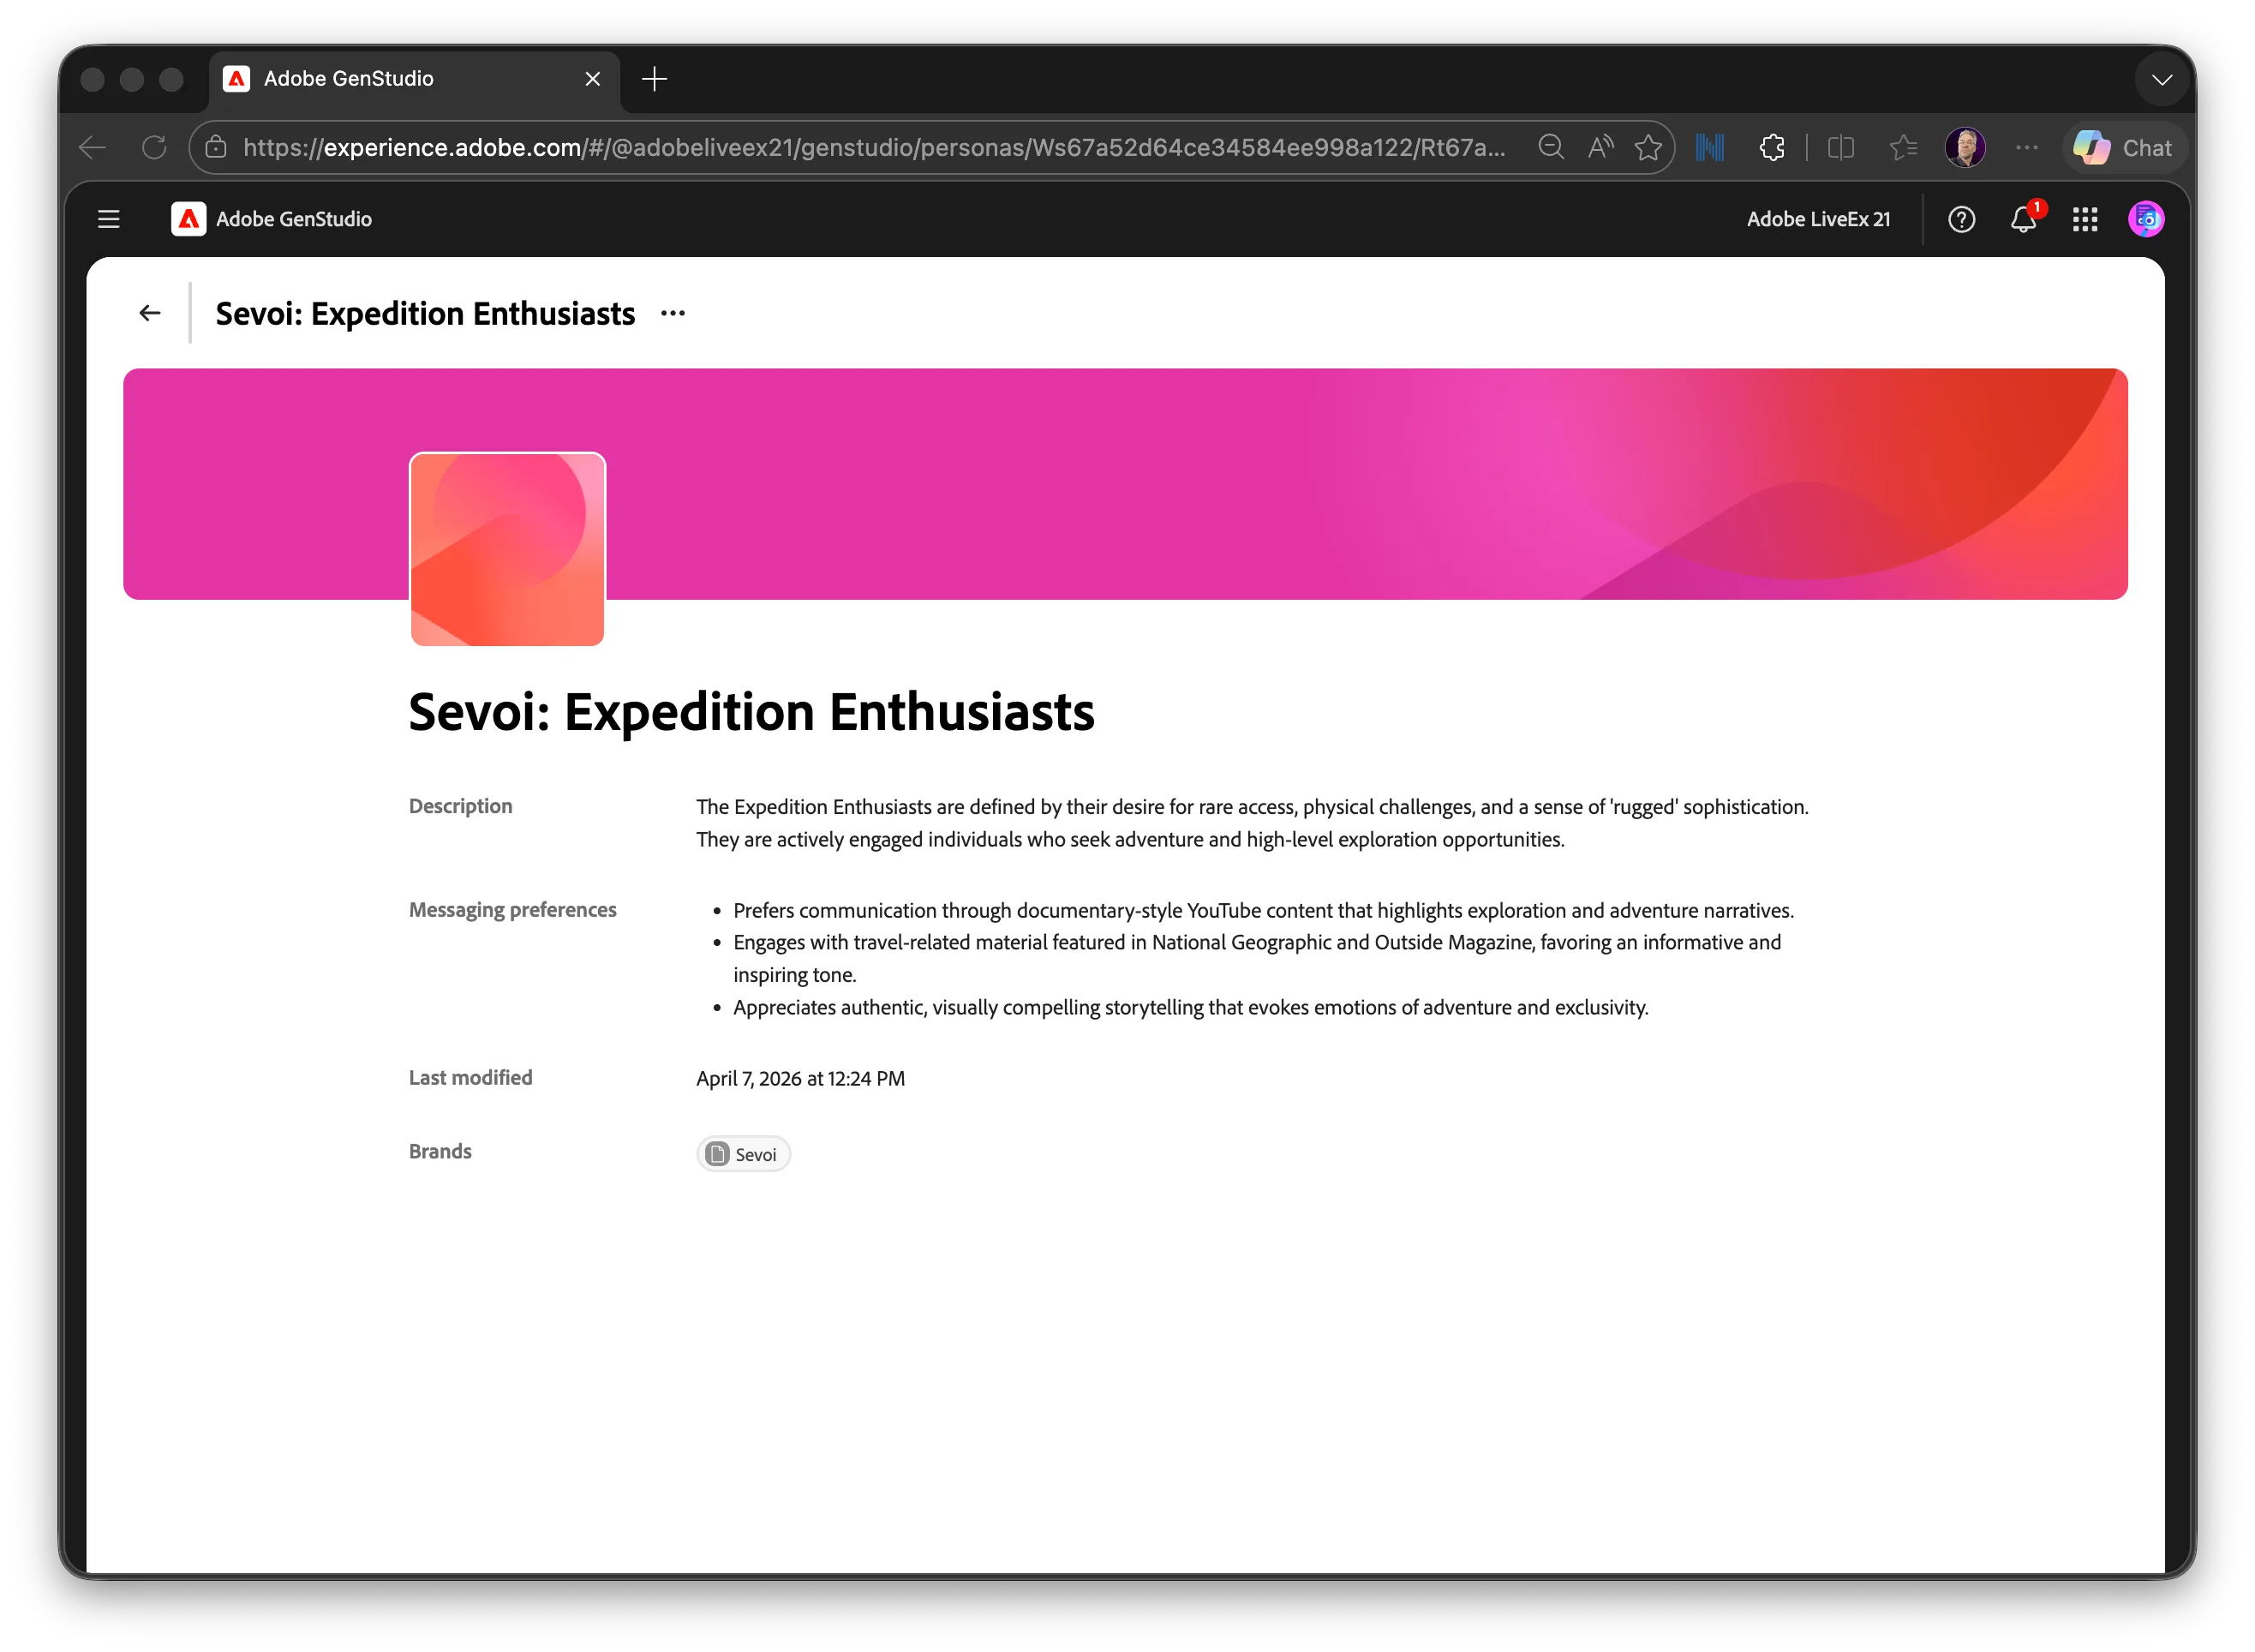Click the persona square thumbnail image
Screen dimensions: 2255x1652
[x=507, y=549]
